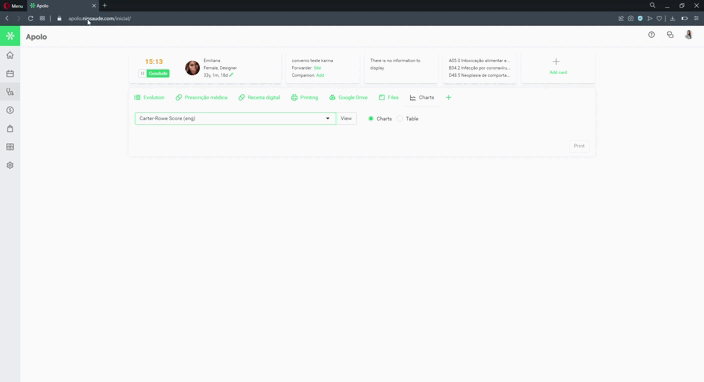
Task: Click the send flow arrow icon
Action: 650,18
